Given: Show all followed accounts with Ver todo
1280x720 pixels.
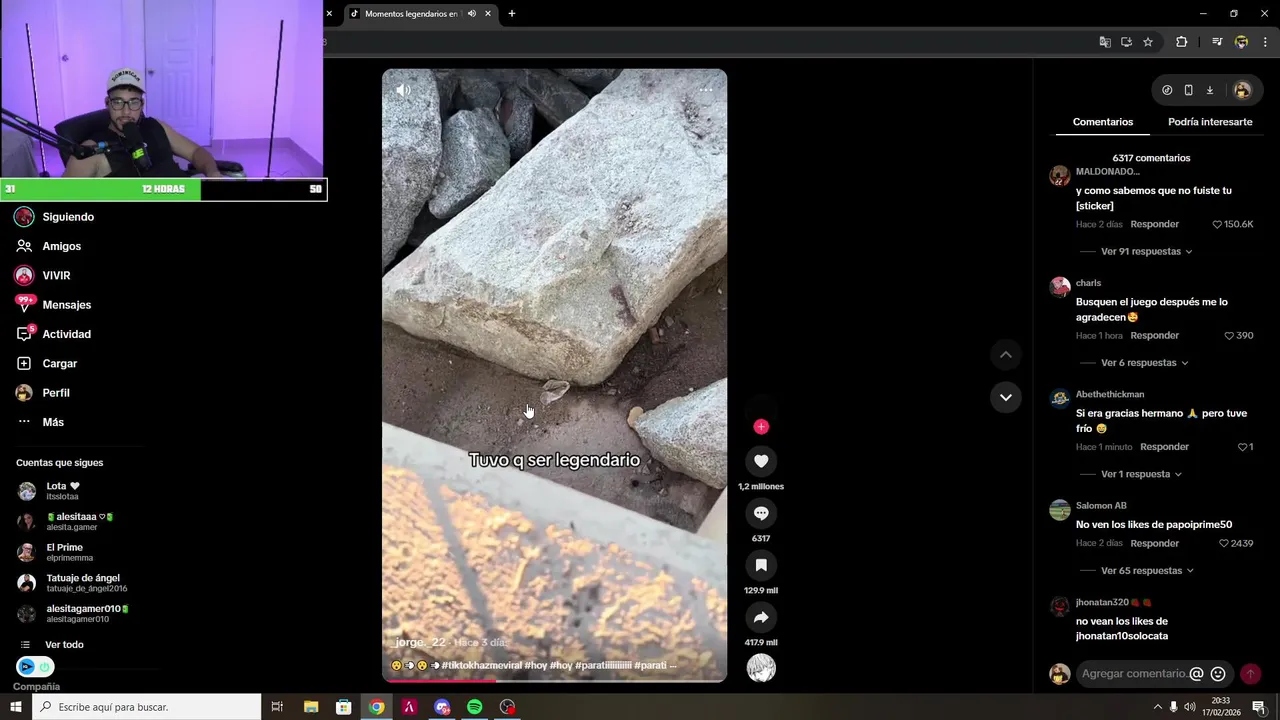Looking at the screenshot, I should pyautogui.click(x=64, y=645).
